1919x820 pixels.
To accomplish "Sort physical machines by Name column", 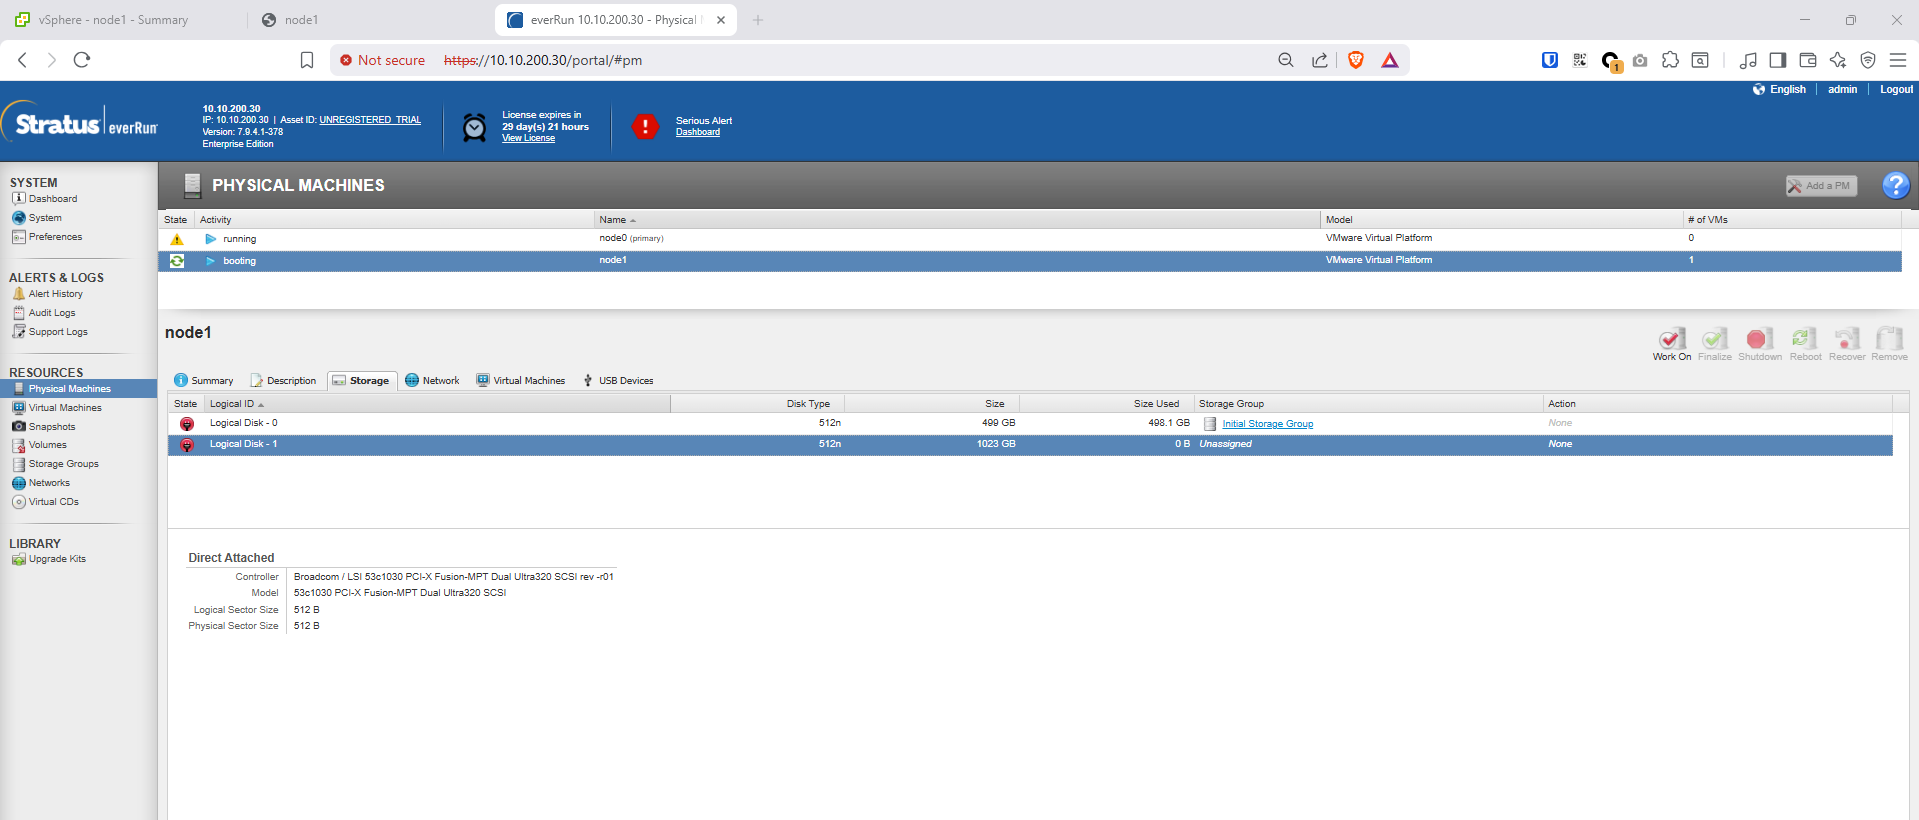I will pyautogui.click(x=613, y=220).
